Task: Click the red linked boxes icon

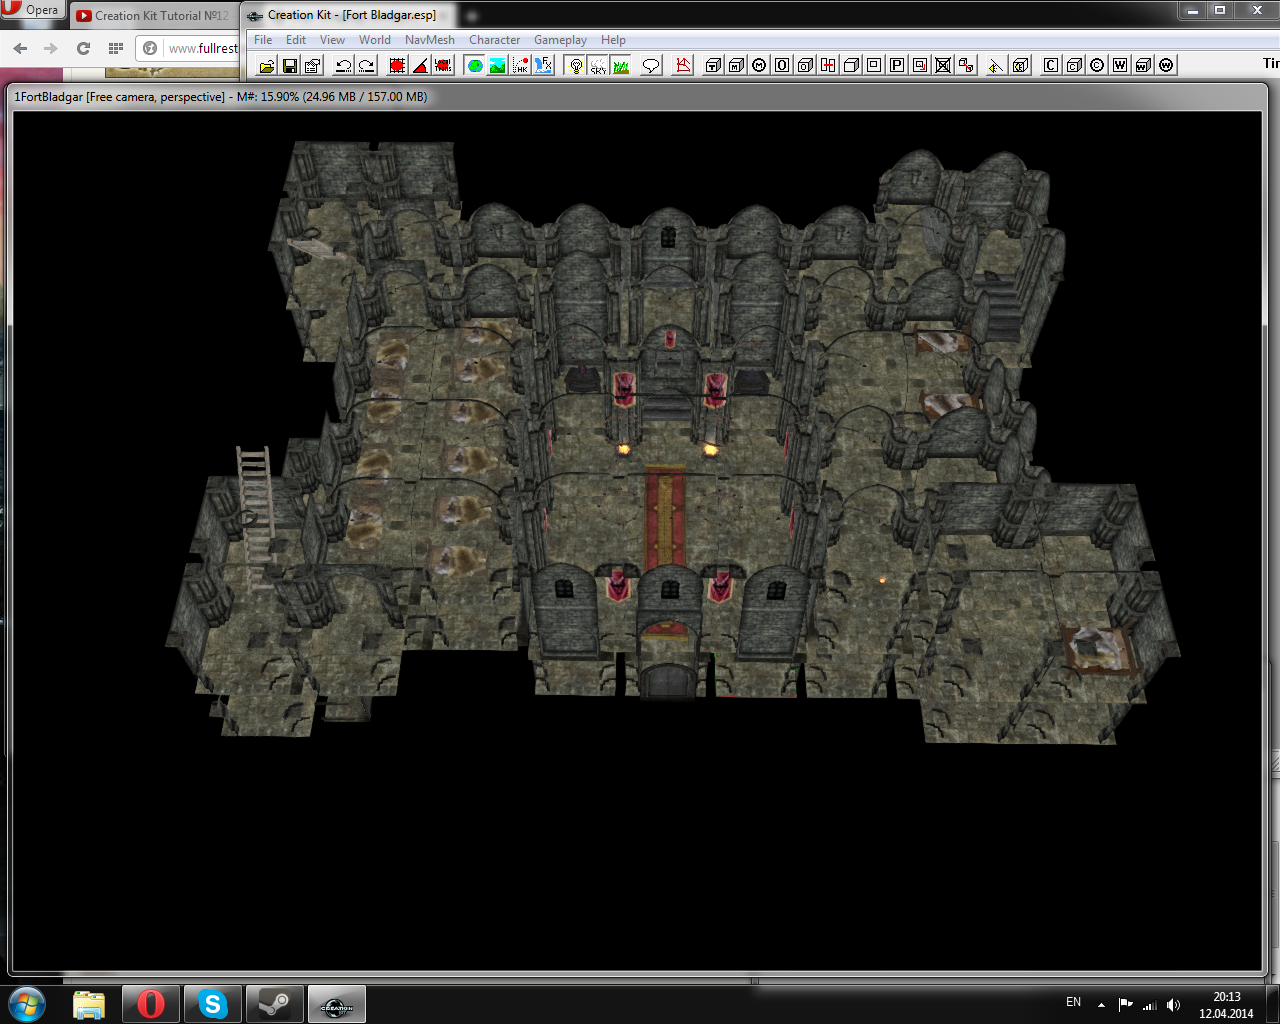Action: [966, 65]
